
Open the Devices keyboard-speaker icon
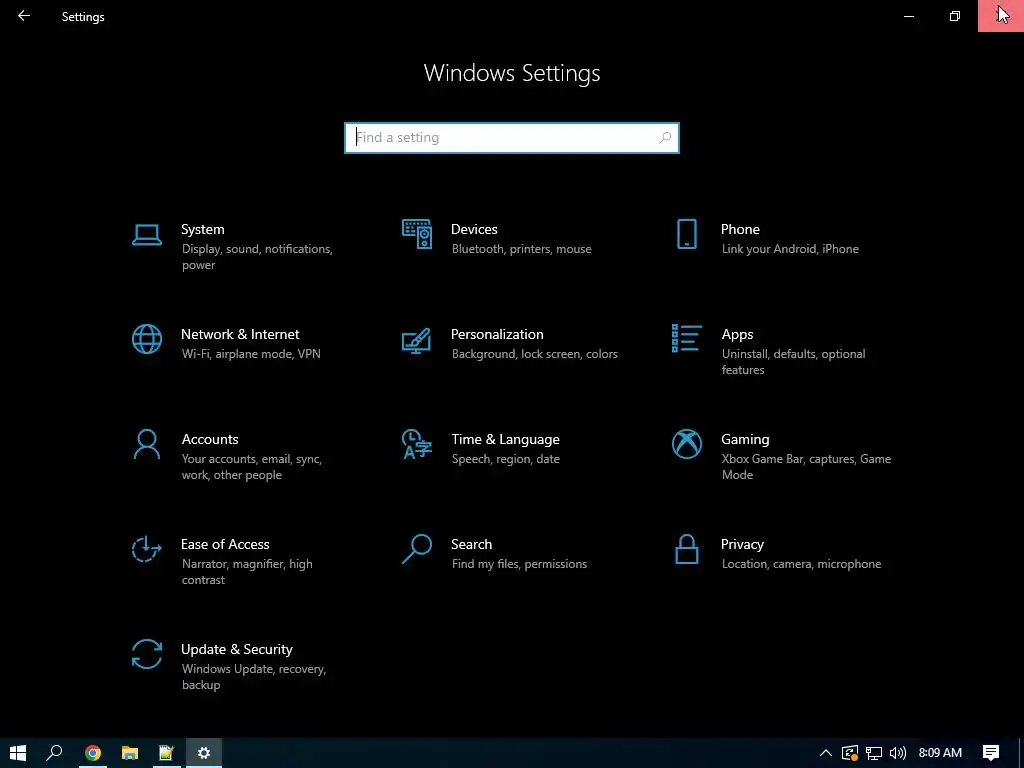(x=417, y=234)
